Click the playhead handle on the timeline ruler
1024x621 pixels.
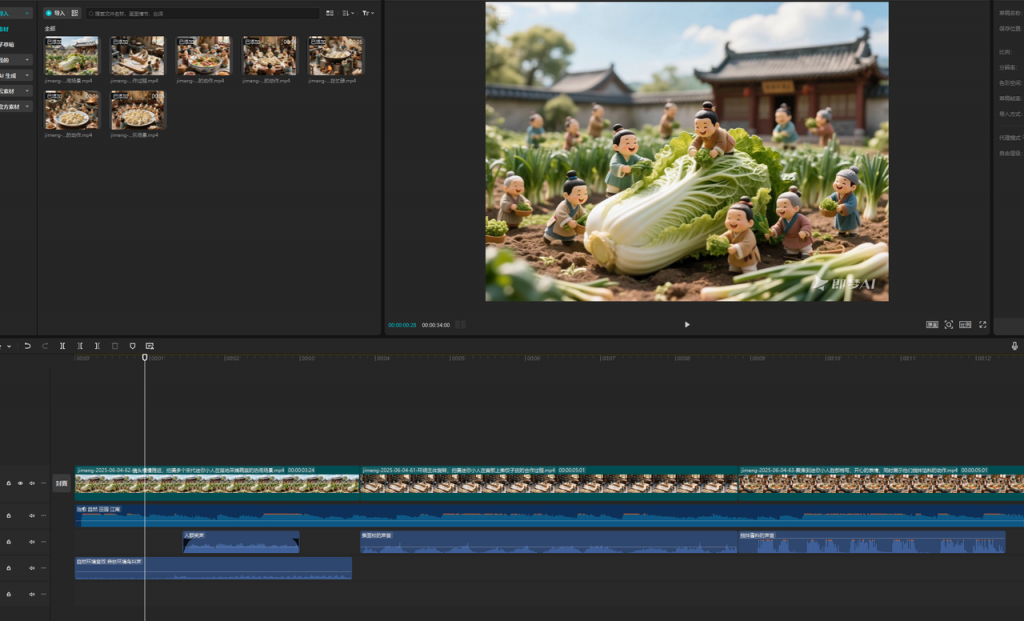[145, 358]
